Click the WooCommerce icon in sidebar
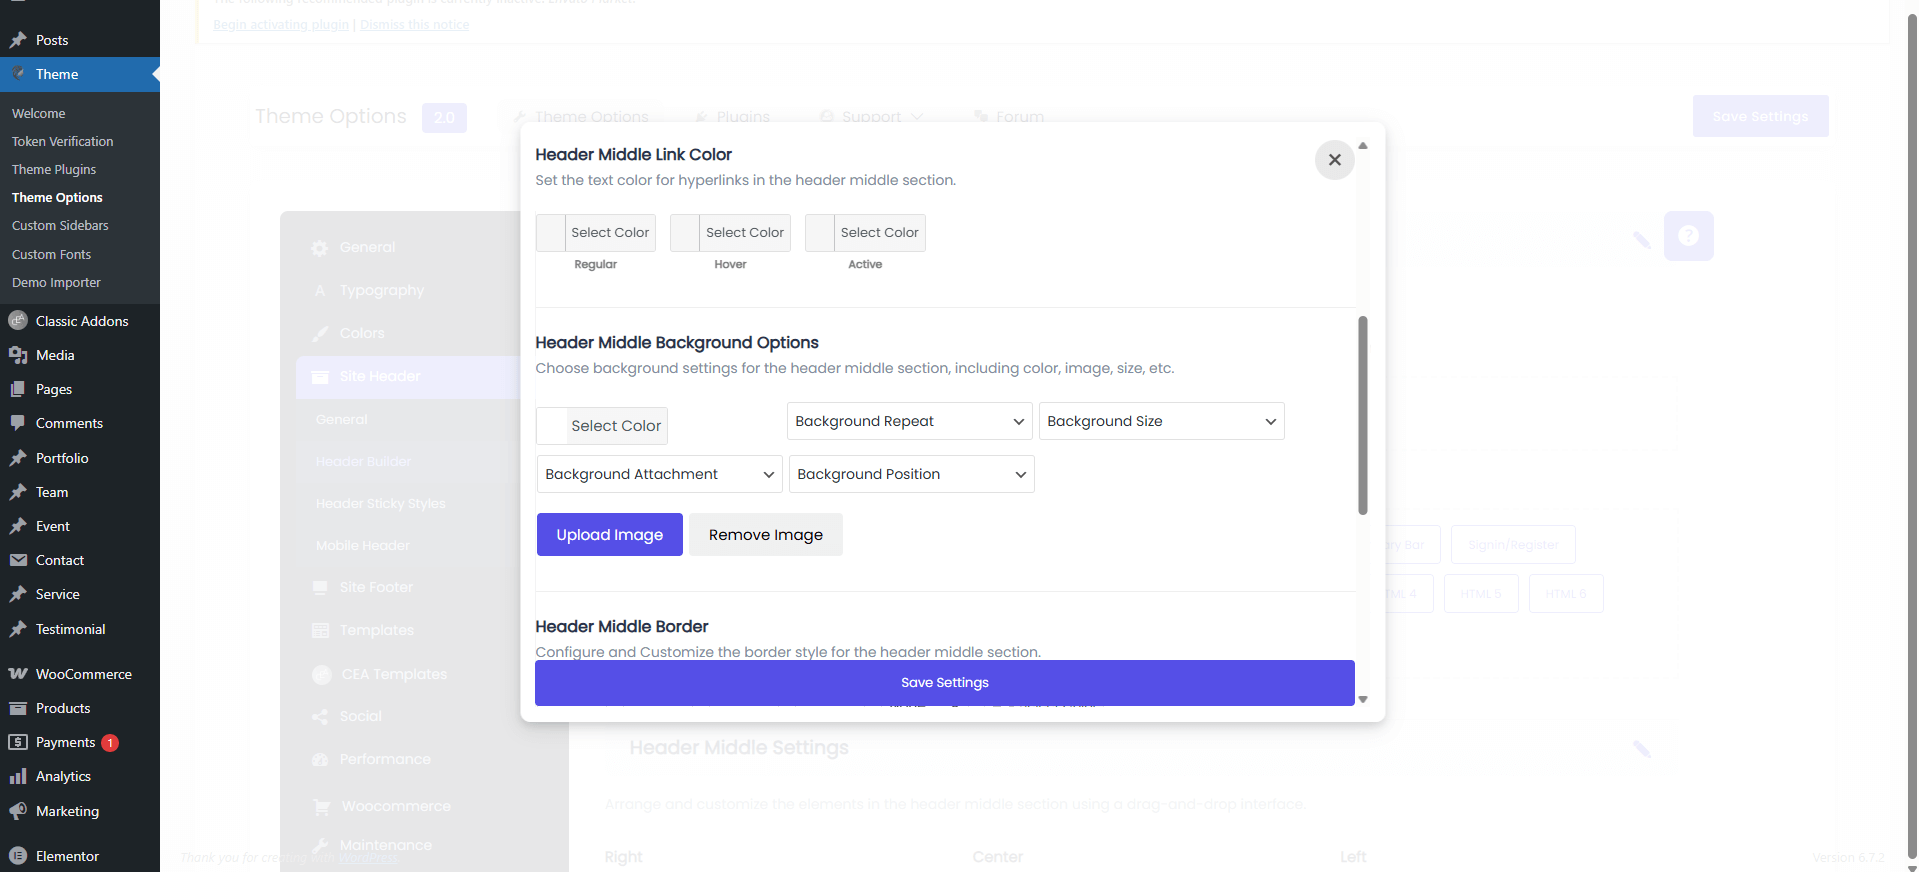1919x872 pixels. coord(18,674)
